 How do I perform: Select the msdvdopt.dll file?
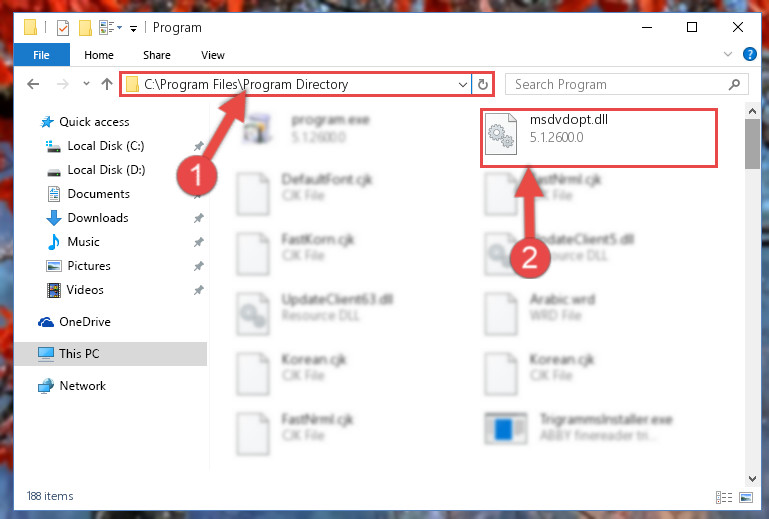[x=599, y=138]
